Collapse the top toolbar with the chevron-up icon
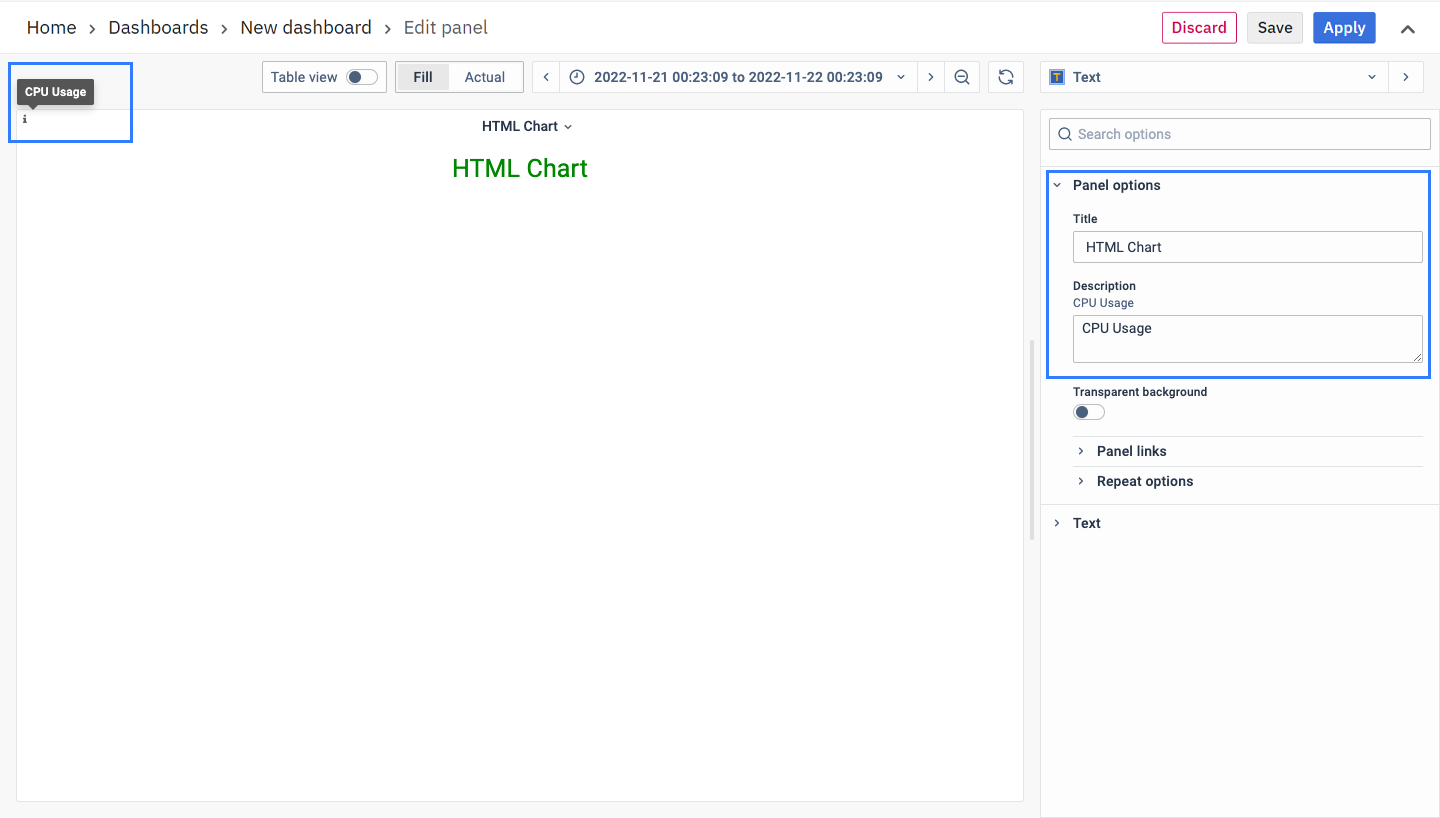1440x818 pixels. (x=1407, y=29)
